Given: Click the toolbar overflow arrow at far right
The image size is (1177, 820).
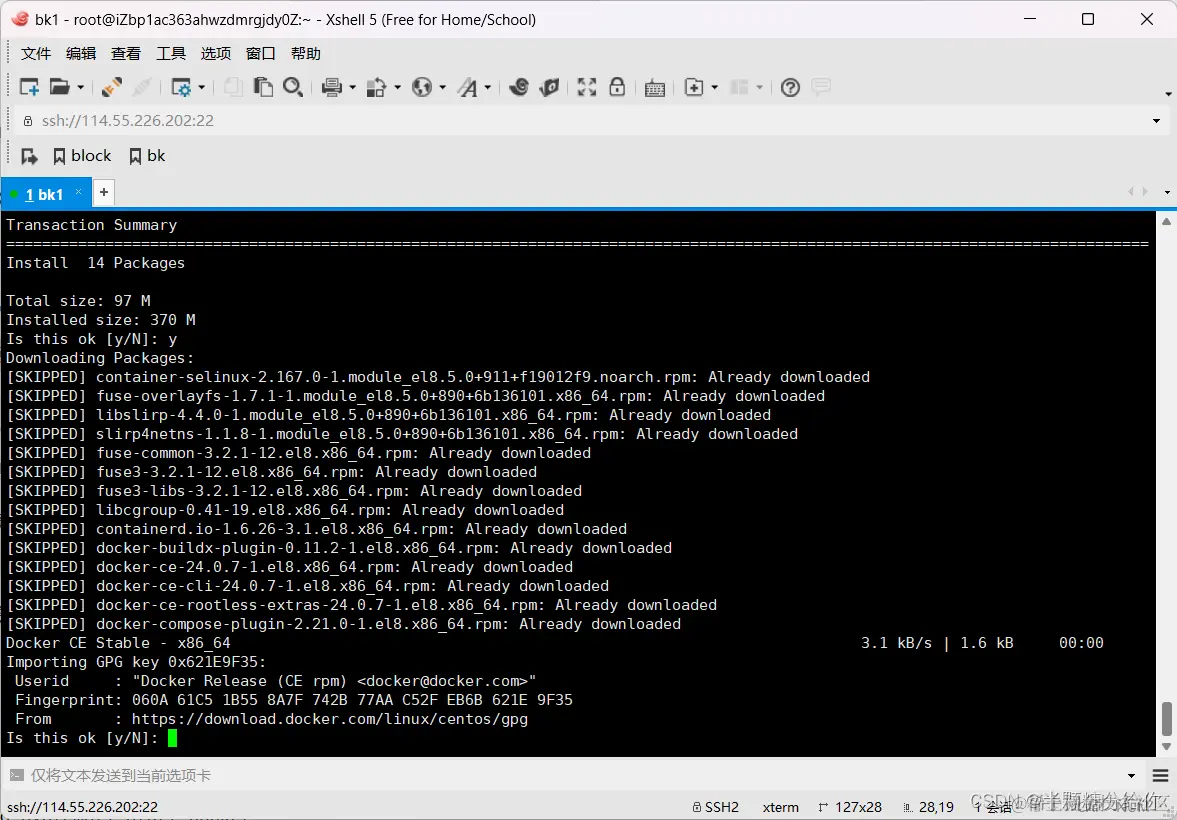Looking at the screenshot, I should (1168, 94).
